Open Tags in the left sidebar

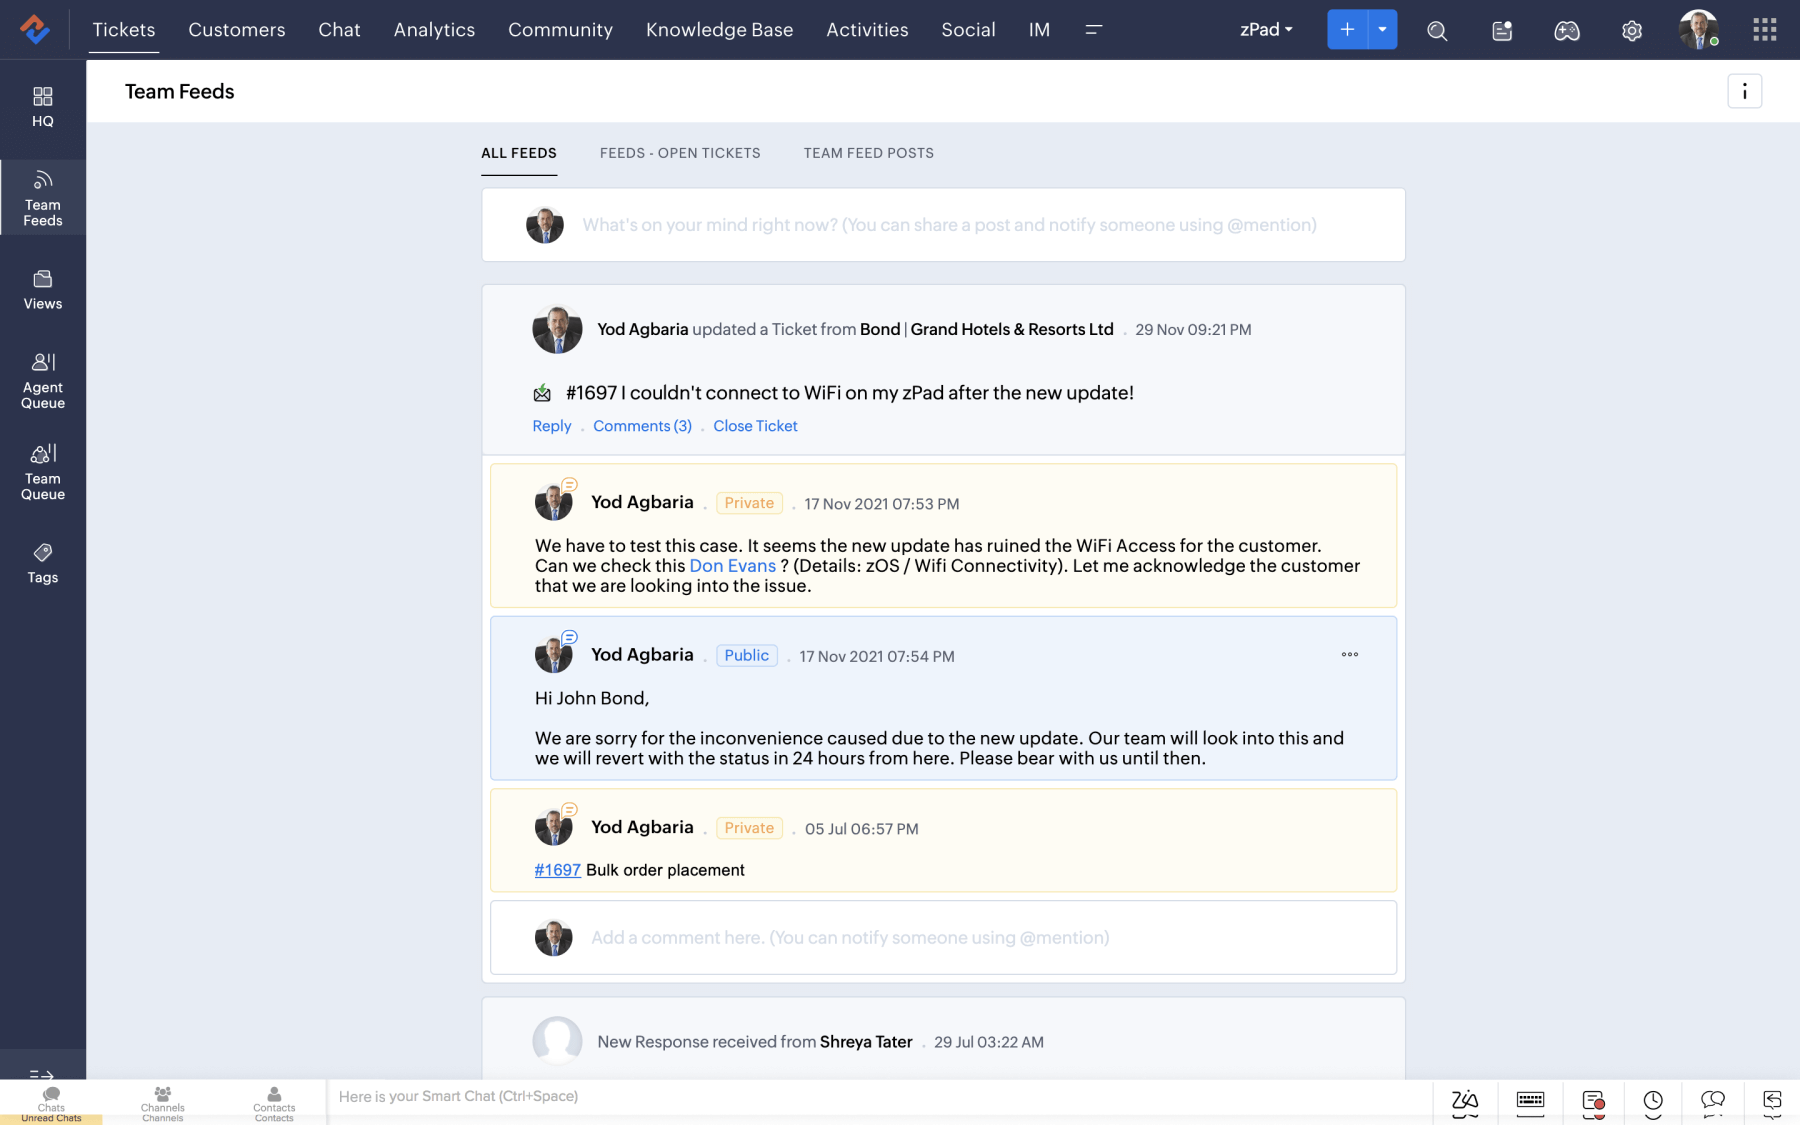coord(42,564)
